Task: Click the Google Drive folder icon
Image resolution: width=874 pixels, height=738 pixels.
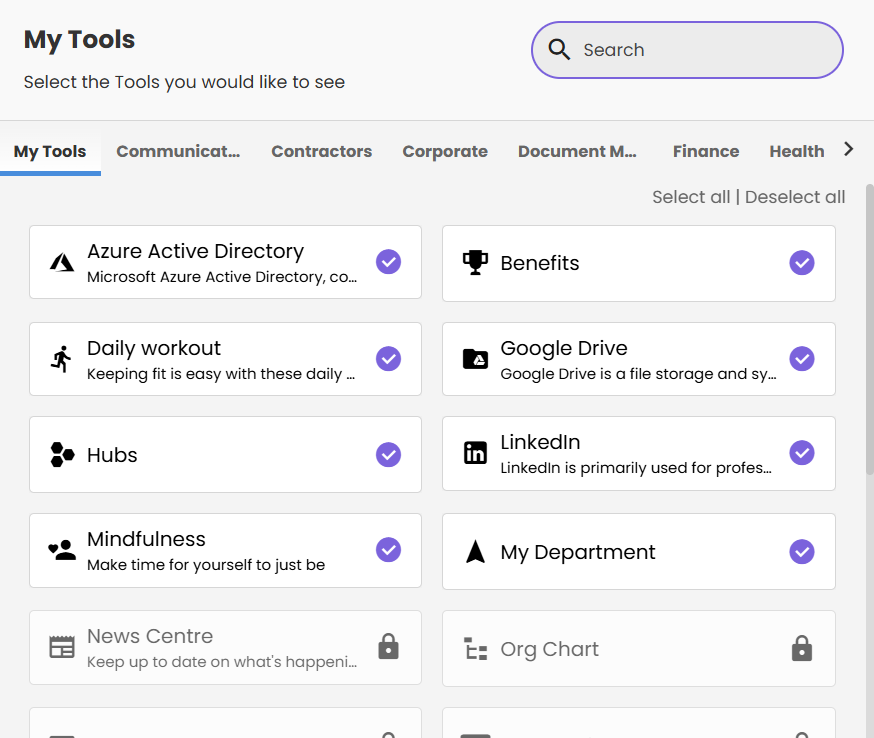Action: click(x=475, y=359)
